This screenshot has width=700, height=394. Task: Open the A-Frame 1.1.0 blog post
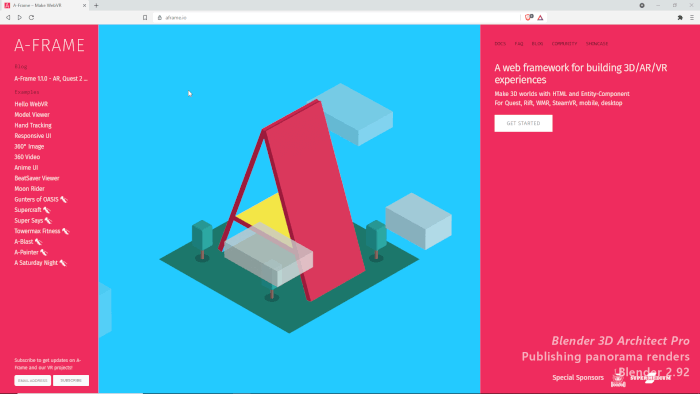[51, 79]
